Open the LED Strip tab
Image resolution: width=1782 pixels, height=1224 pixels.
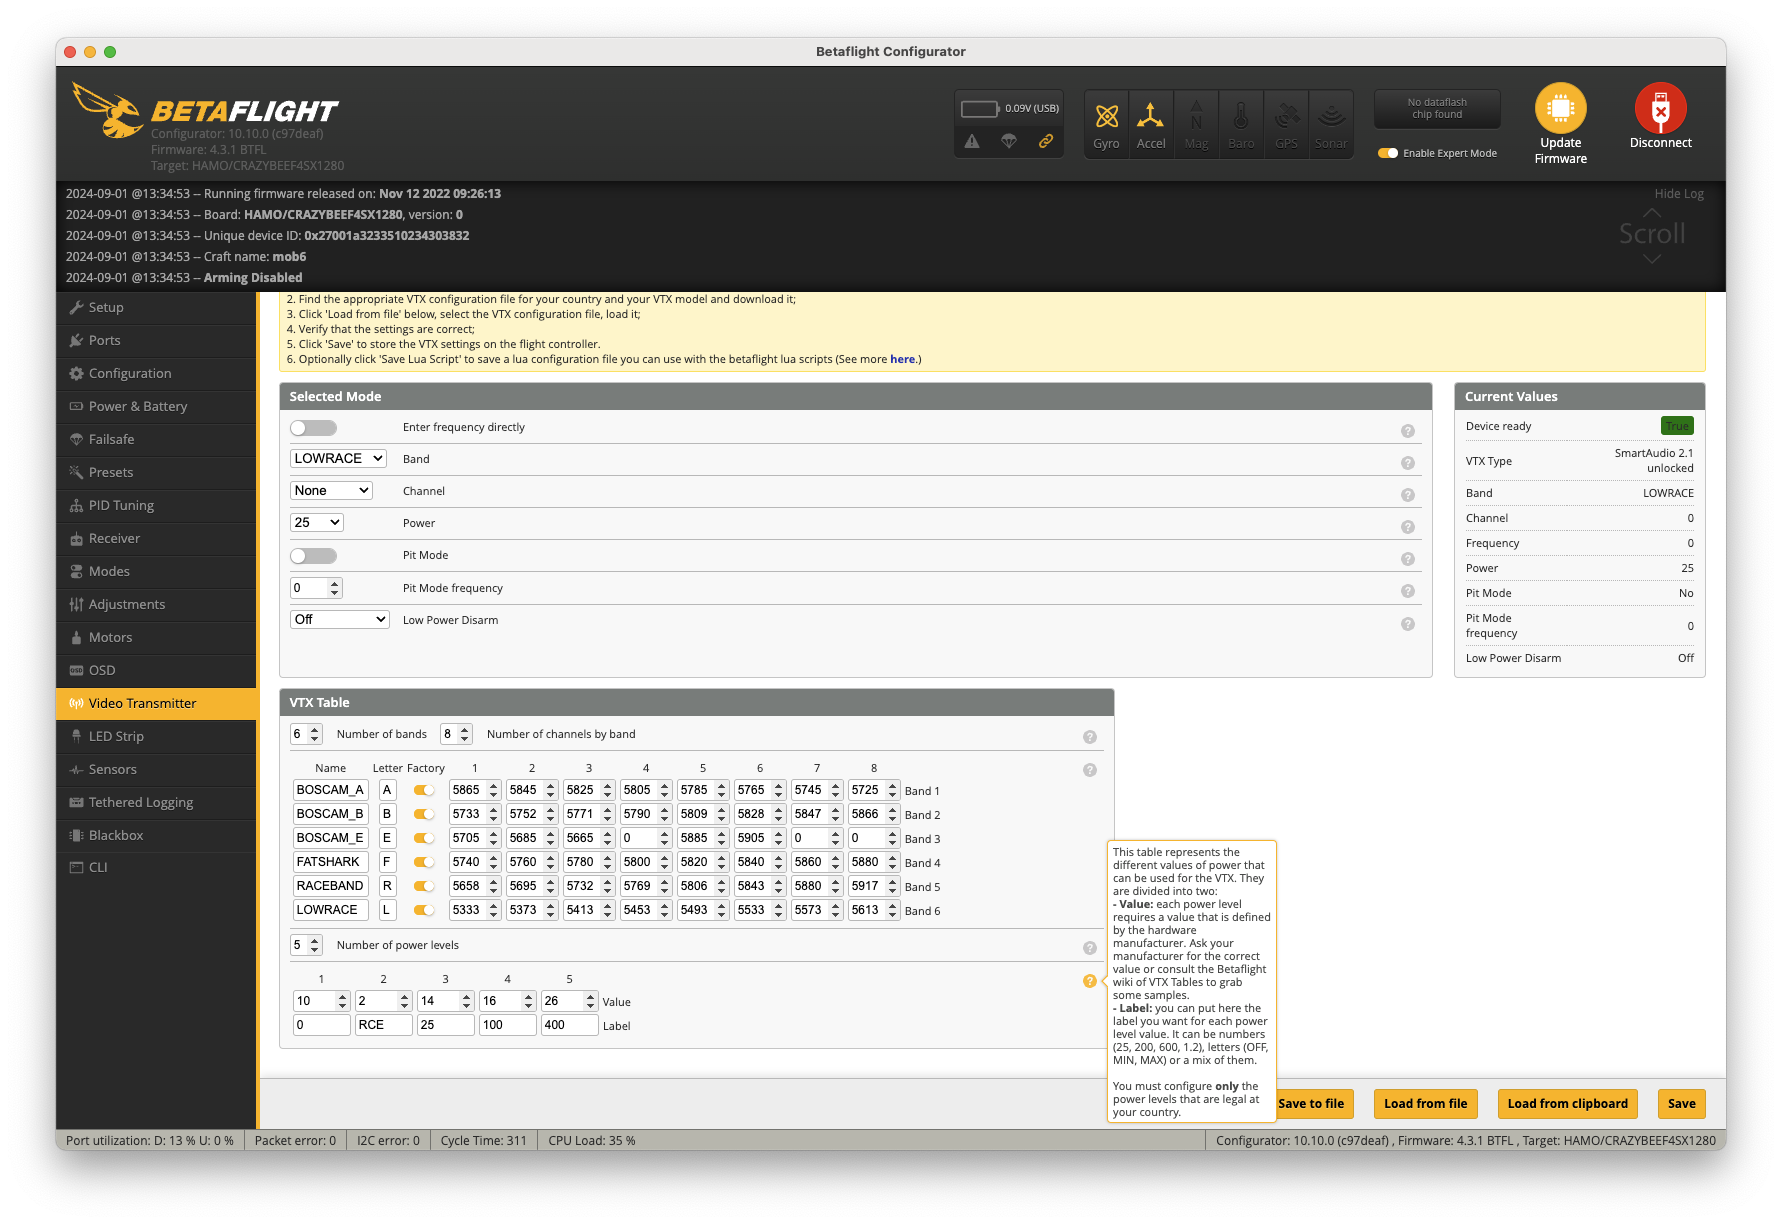[x=156, y=736]
